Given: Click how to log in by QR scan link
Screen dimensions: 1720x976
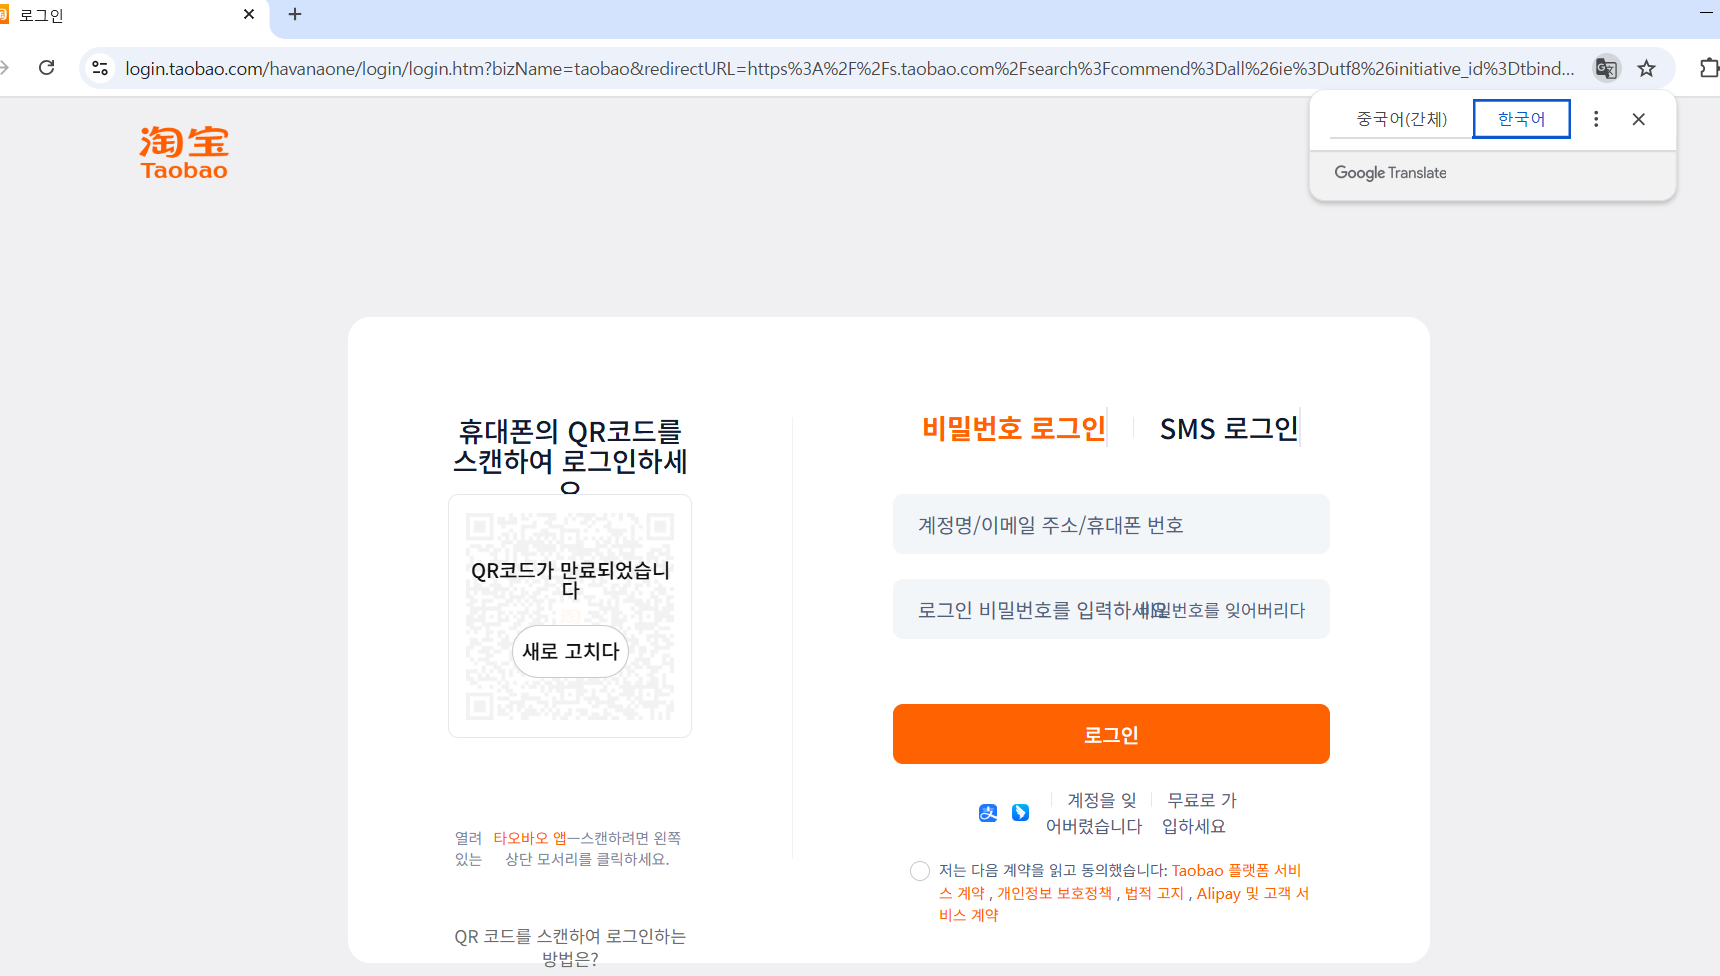Looking at the screenshot, I should 570,947.
